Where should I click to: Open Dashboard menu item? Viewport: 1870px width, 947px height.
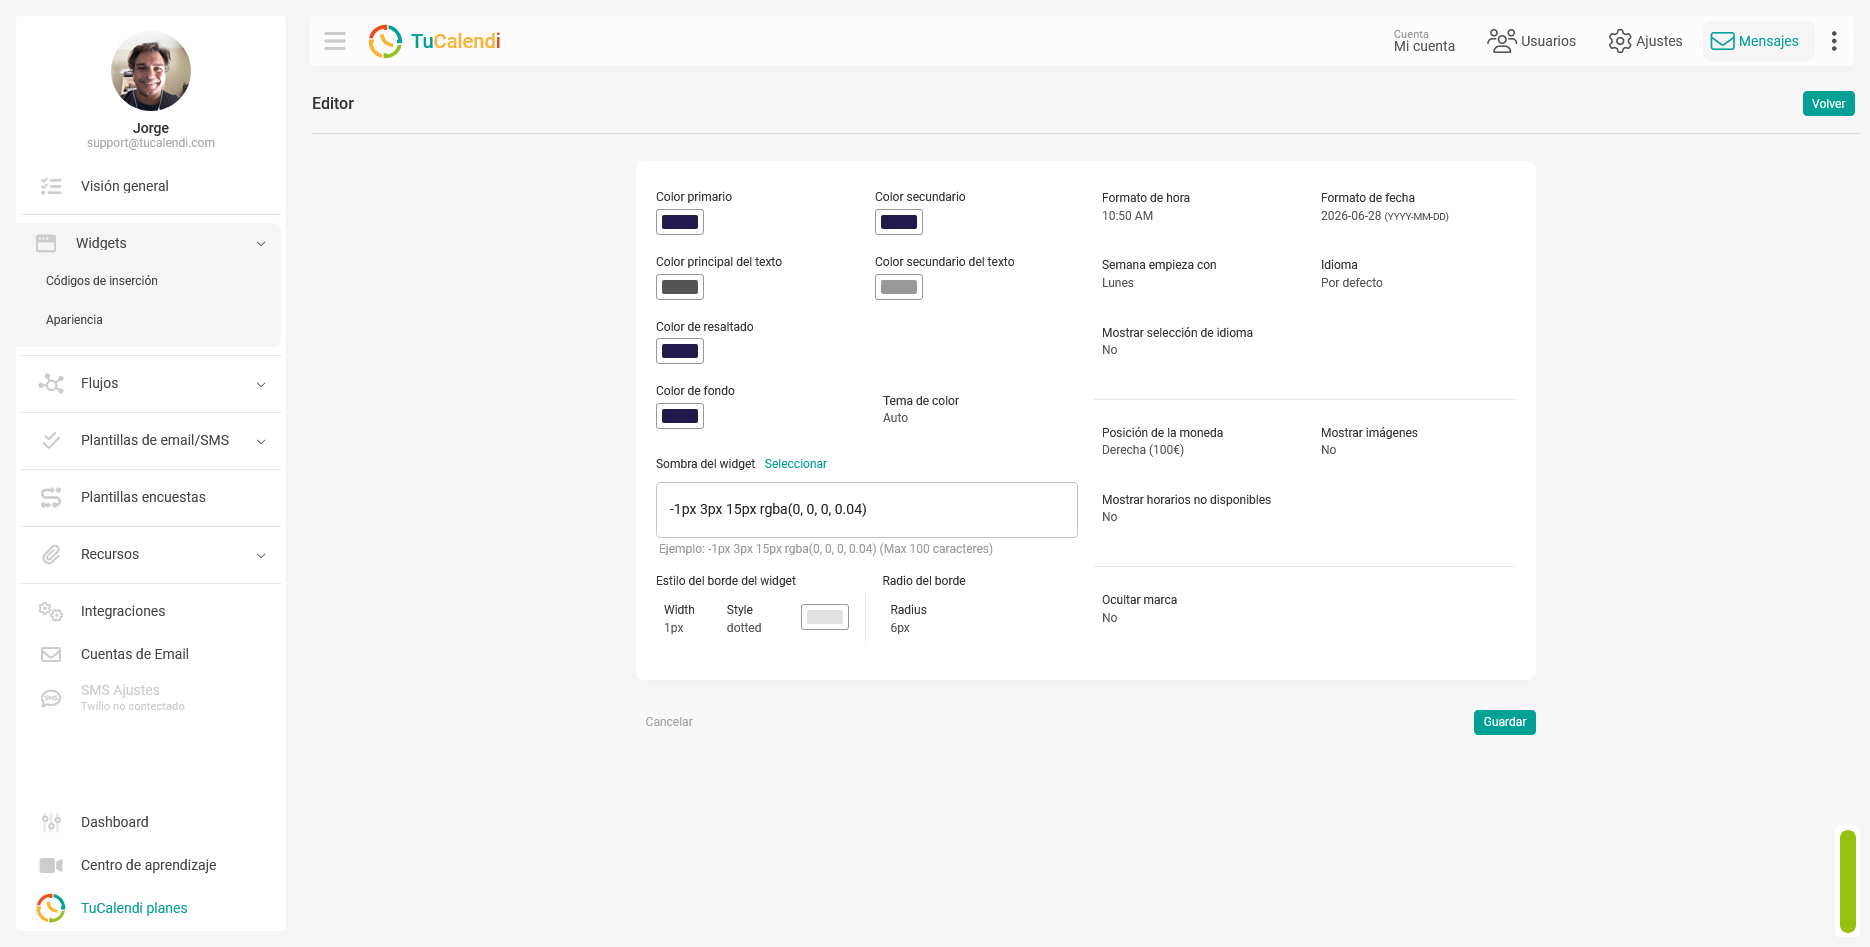(x=115, y=822)
